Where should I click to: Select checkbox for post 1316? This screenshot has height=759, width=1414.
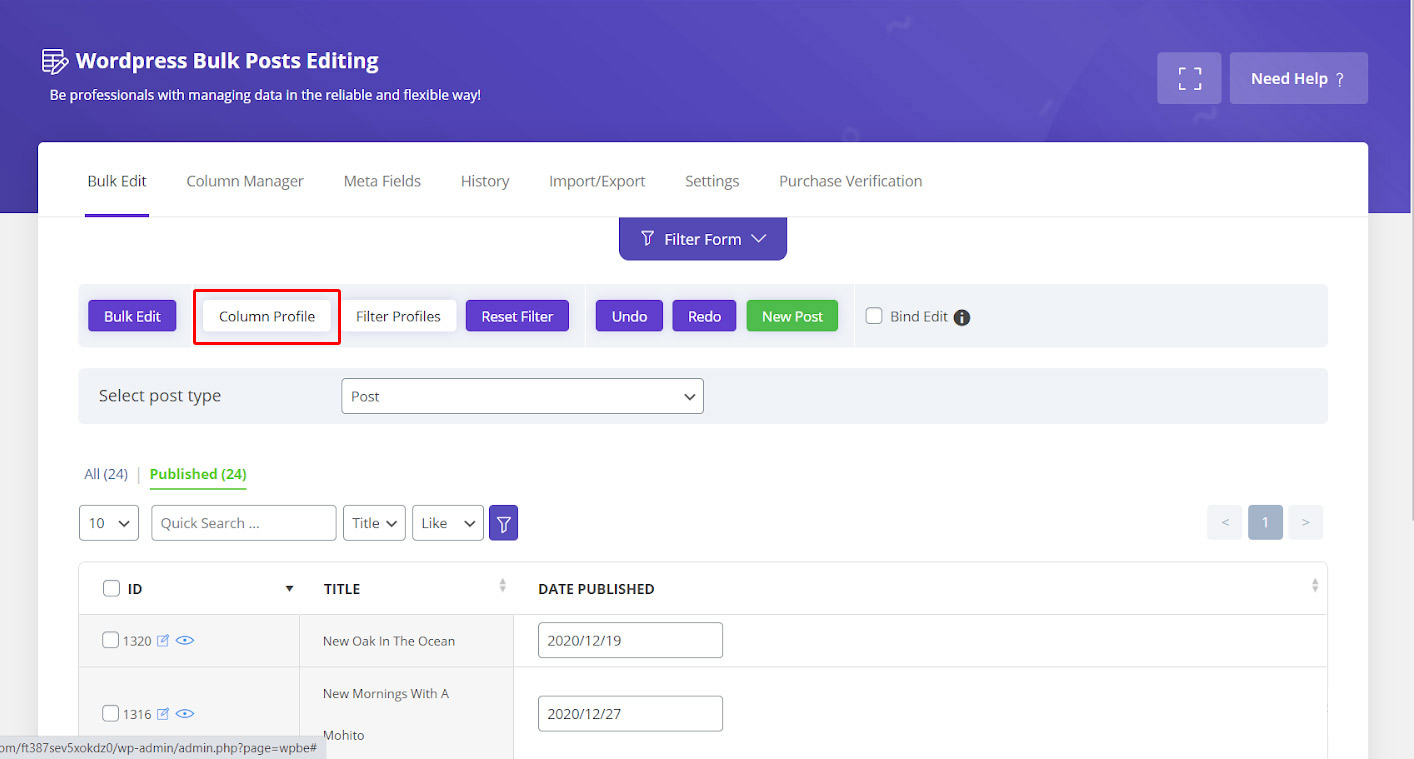coord(110,713)
